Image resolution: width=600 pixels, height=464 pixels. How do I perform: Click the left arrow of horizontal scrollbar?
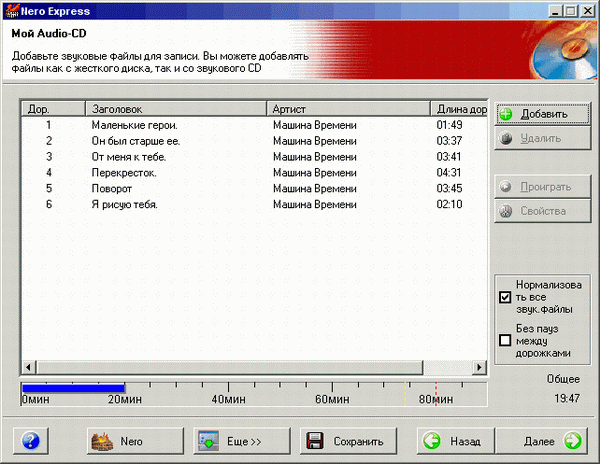29,368
